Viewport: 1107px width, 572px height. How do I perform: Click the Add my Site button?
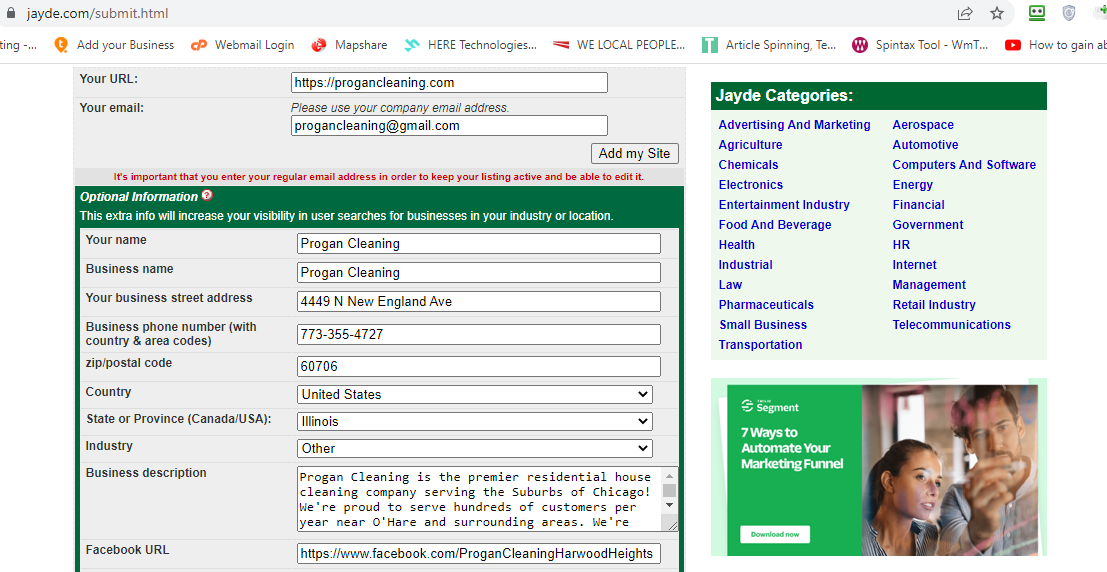[x=634, y=153]
